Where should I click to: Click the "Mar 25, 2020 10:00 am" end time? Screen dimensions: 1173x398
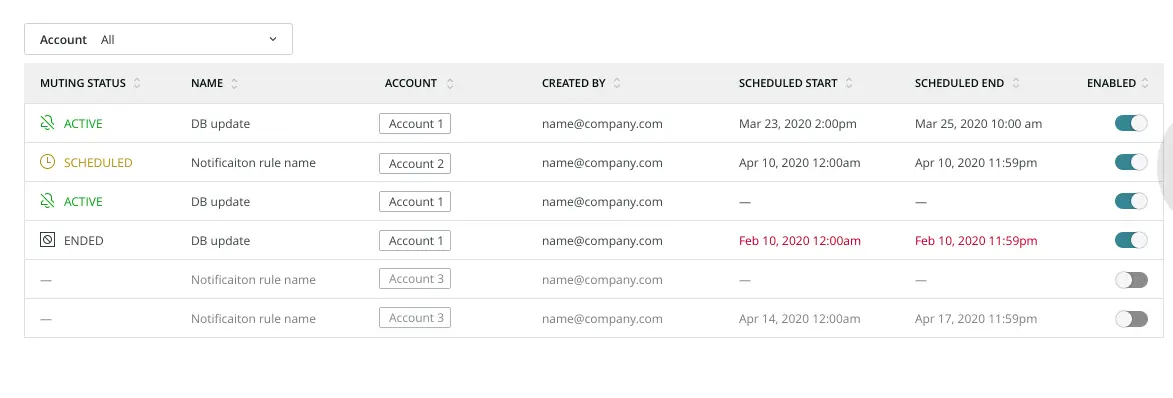tap(978, 124)
